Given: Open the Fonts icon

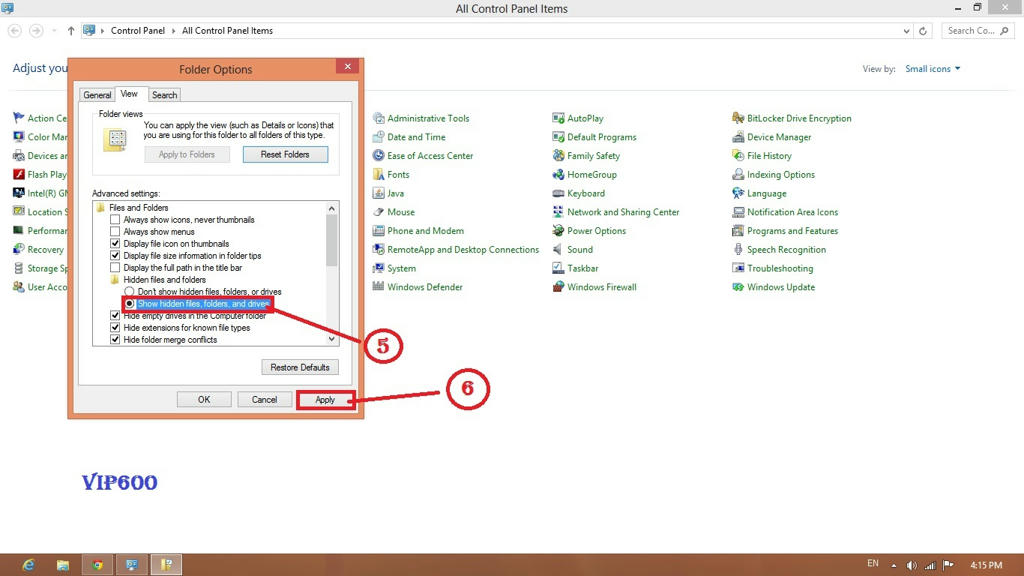Looking at the screenshot, I should pyautogui.click(x=378, y=174).
